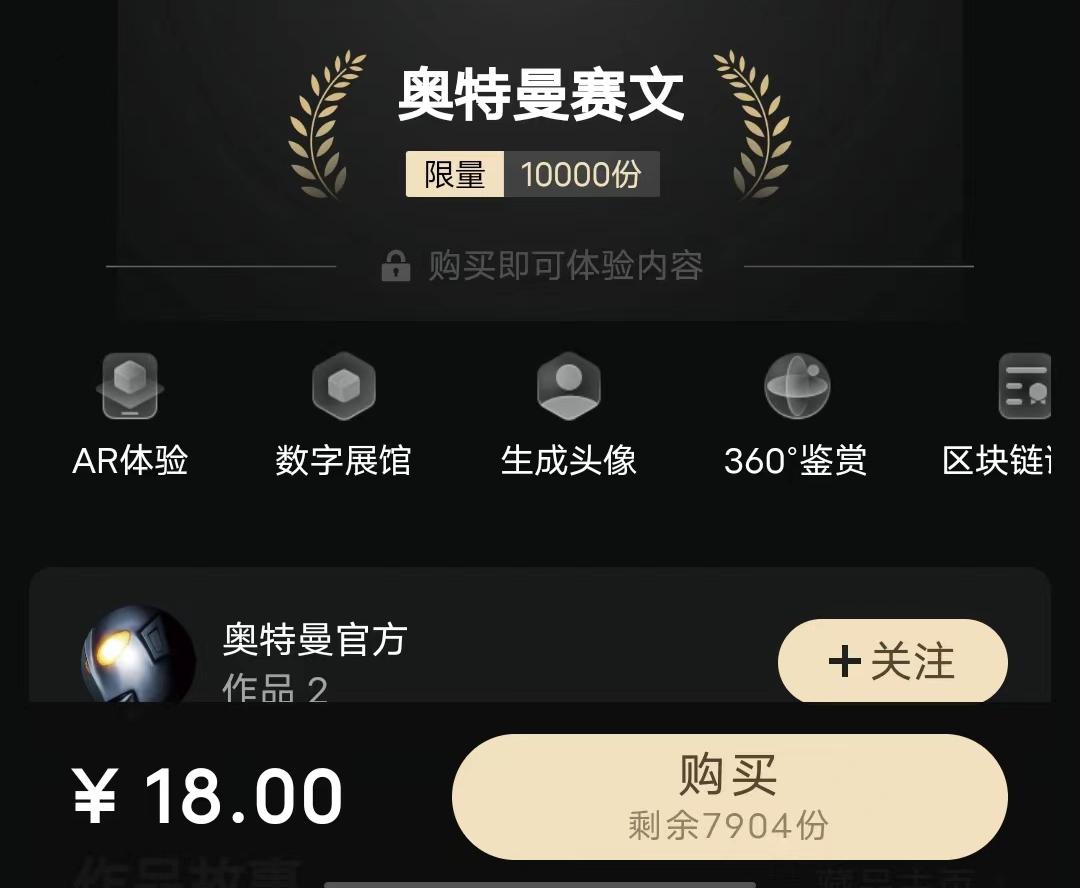Click the 购买 purchase button
Viewport: 1080px width, 888px height.
coord(729,796)
